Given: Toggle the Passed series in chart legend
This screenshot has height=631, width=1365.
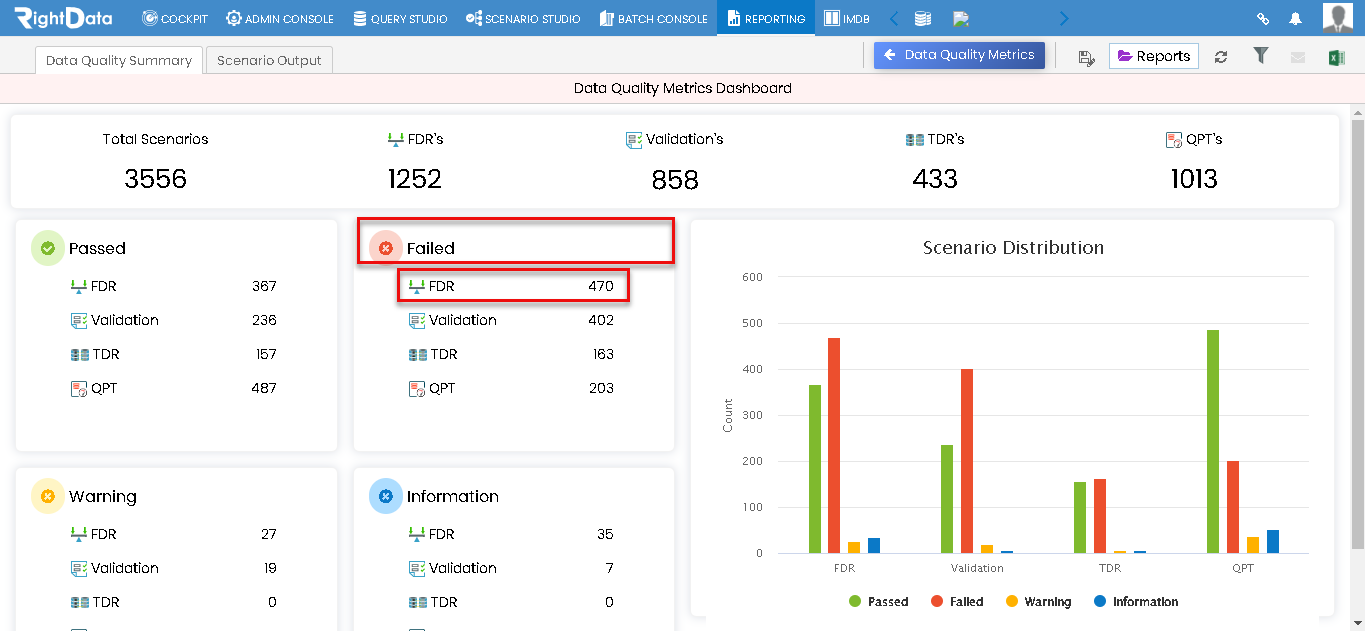Looking at the screenshot, I should [x=878, y=602].
